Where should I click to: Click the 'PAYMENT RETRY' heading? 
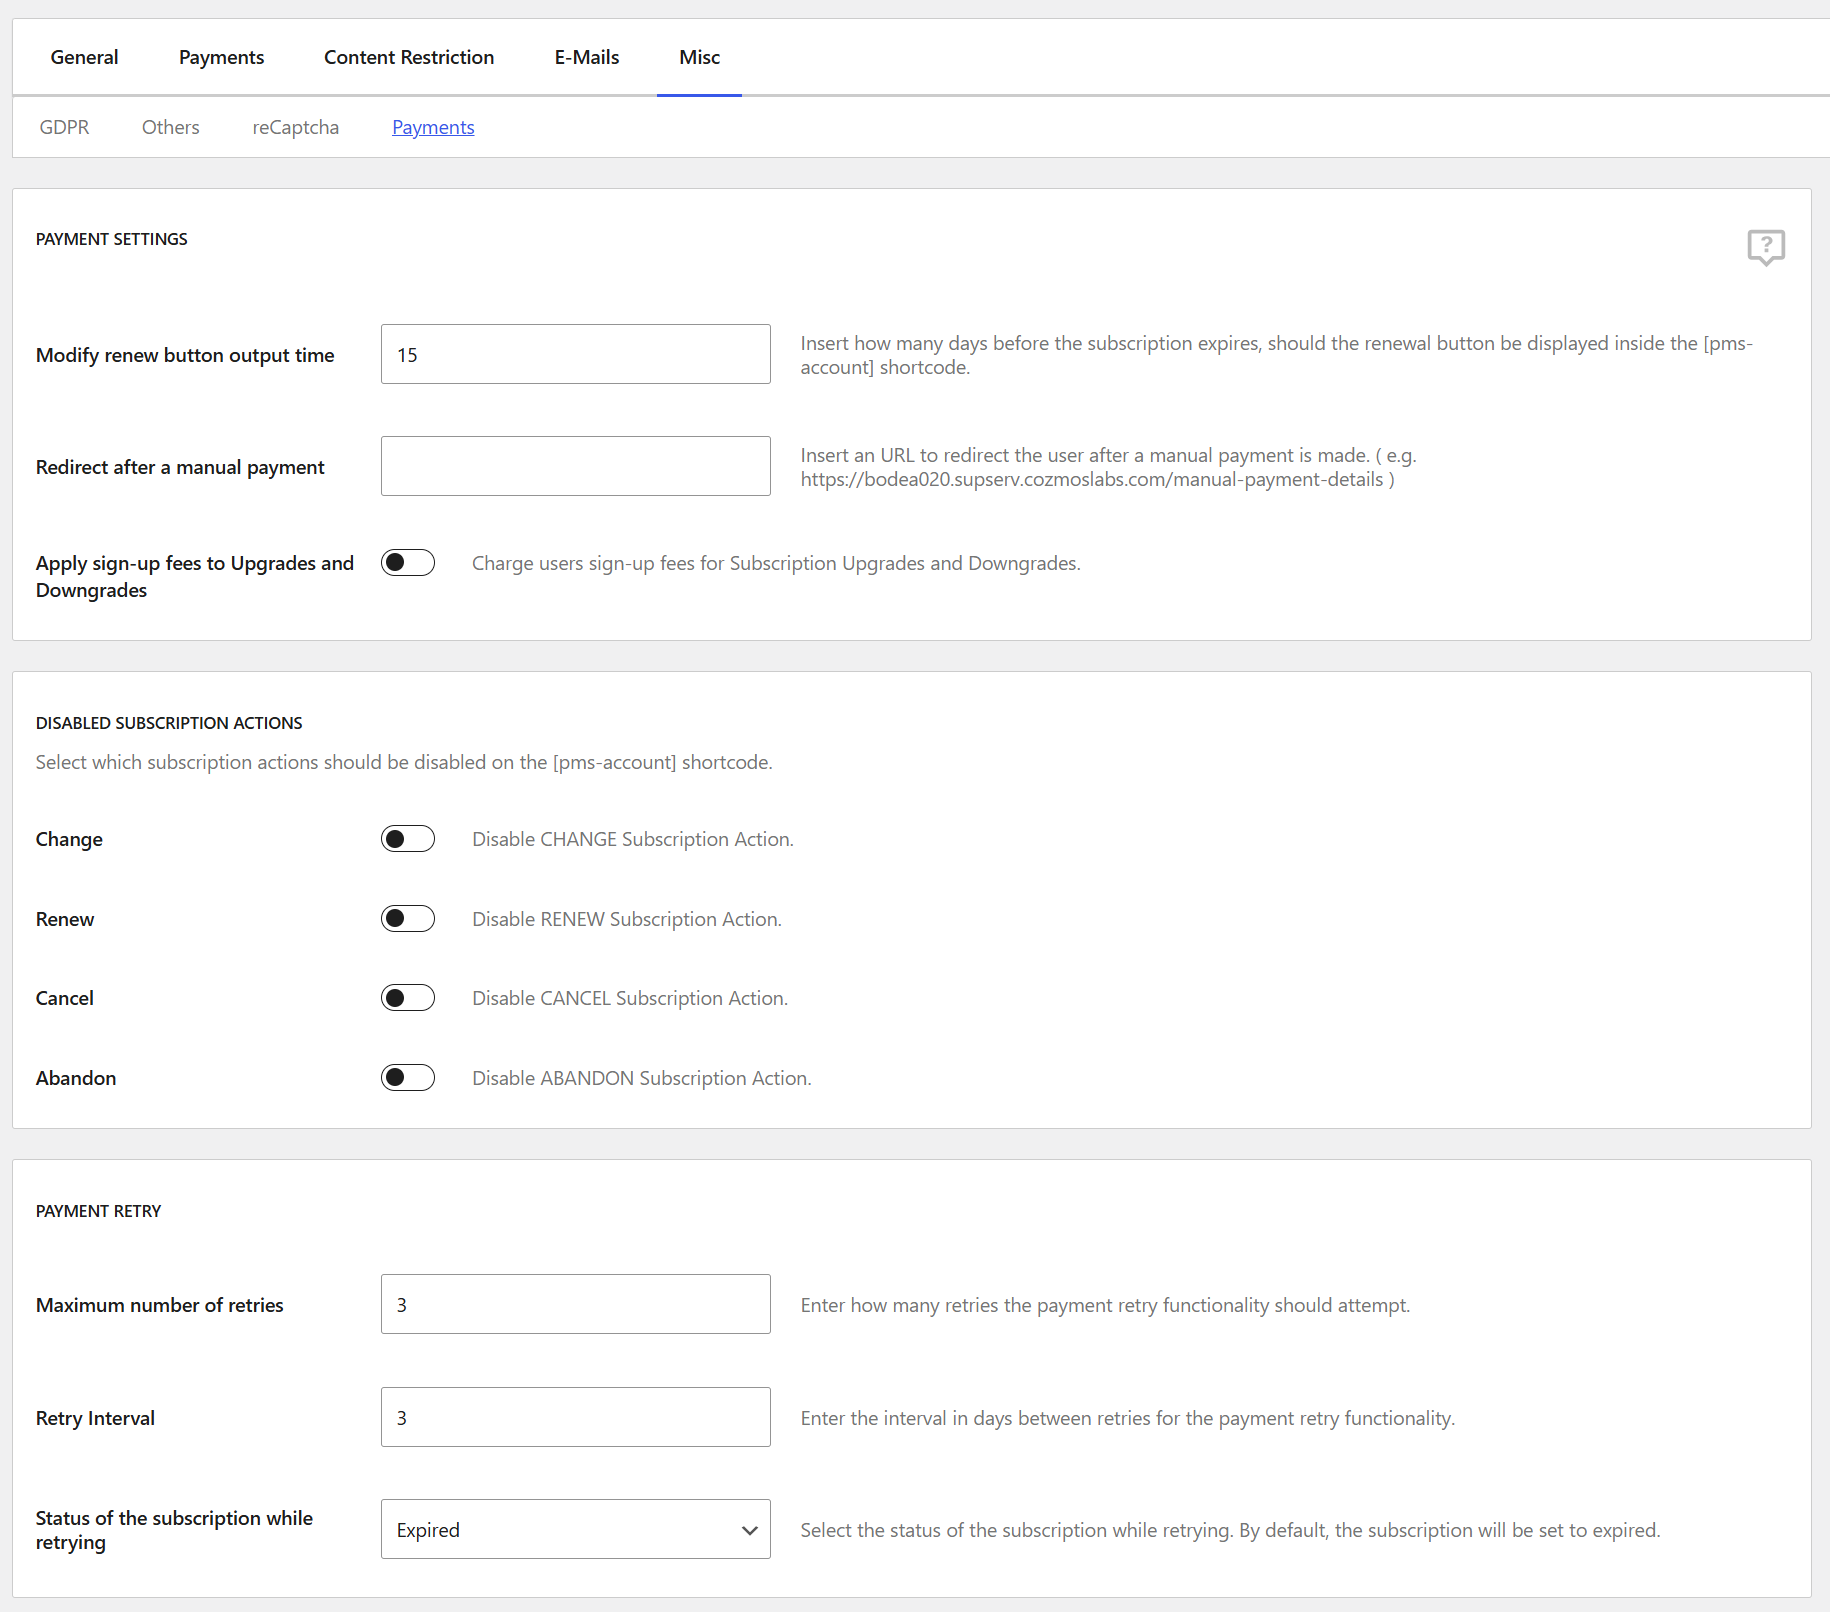pos(98,1211)
